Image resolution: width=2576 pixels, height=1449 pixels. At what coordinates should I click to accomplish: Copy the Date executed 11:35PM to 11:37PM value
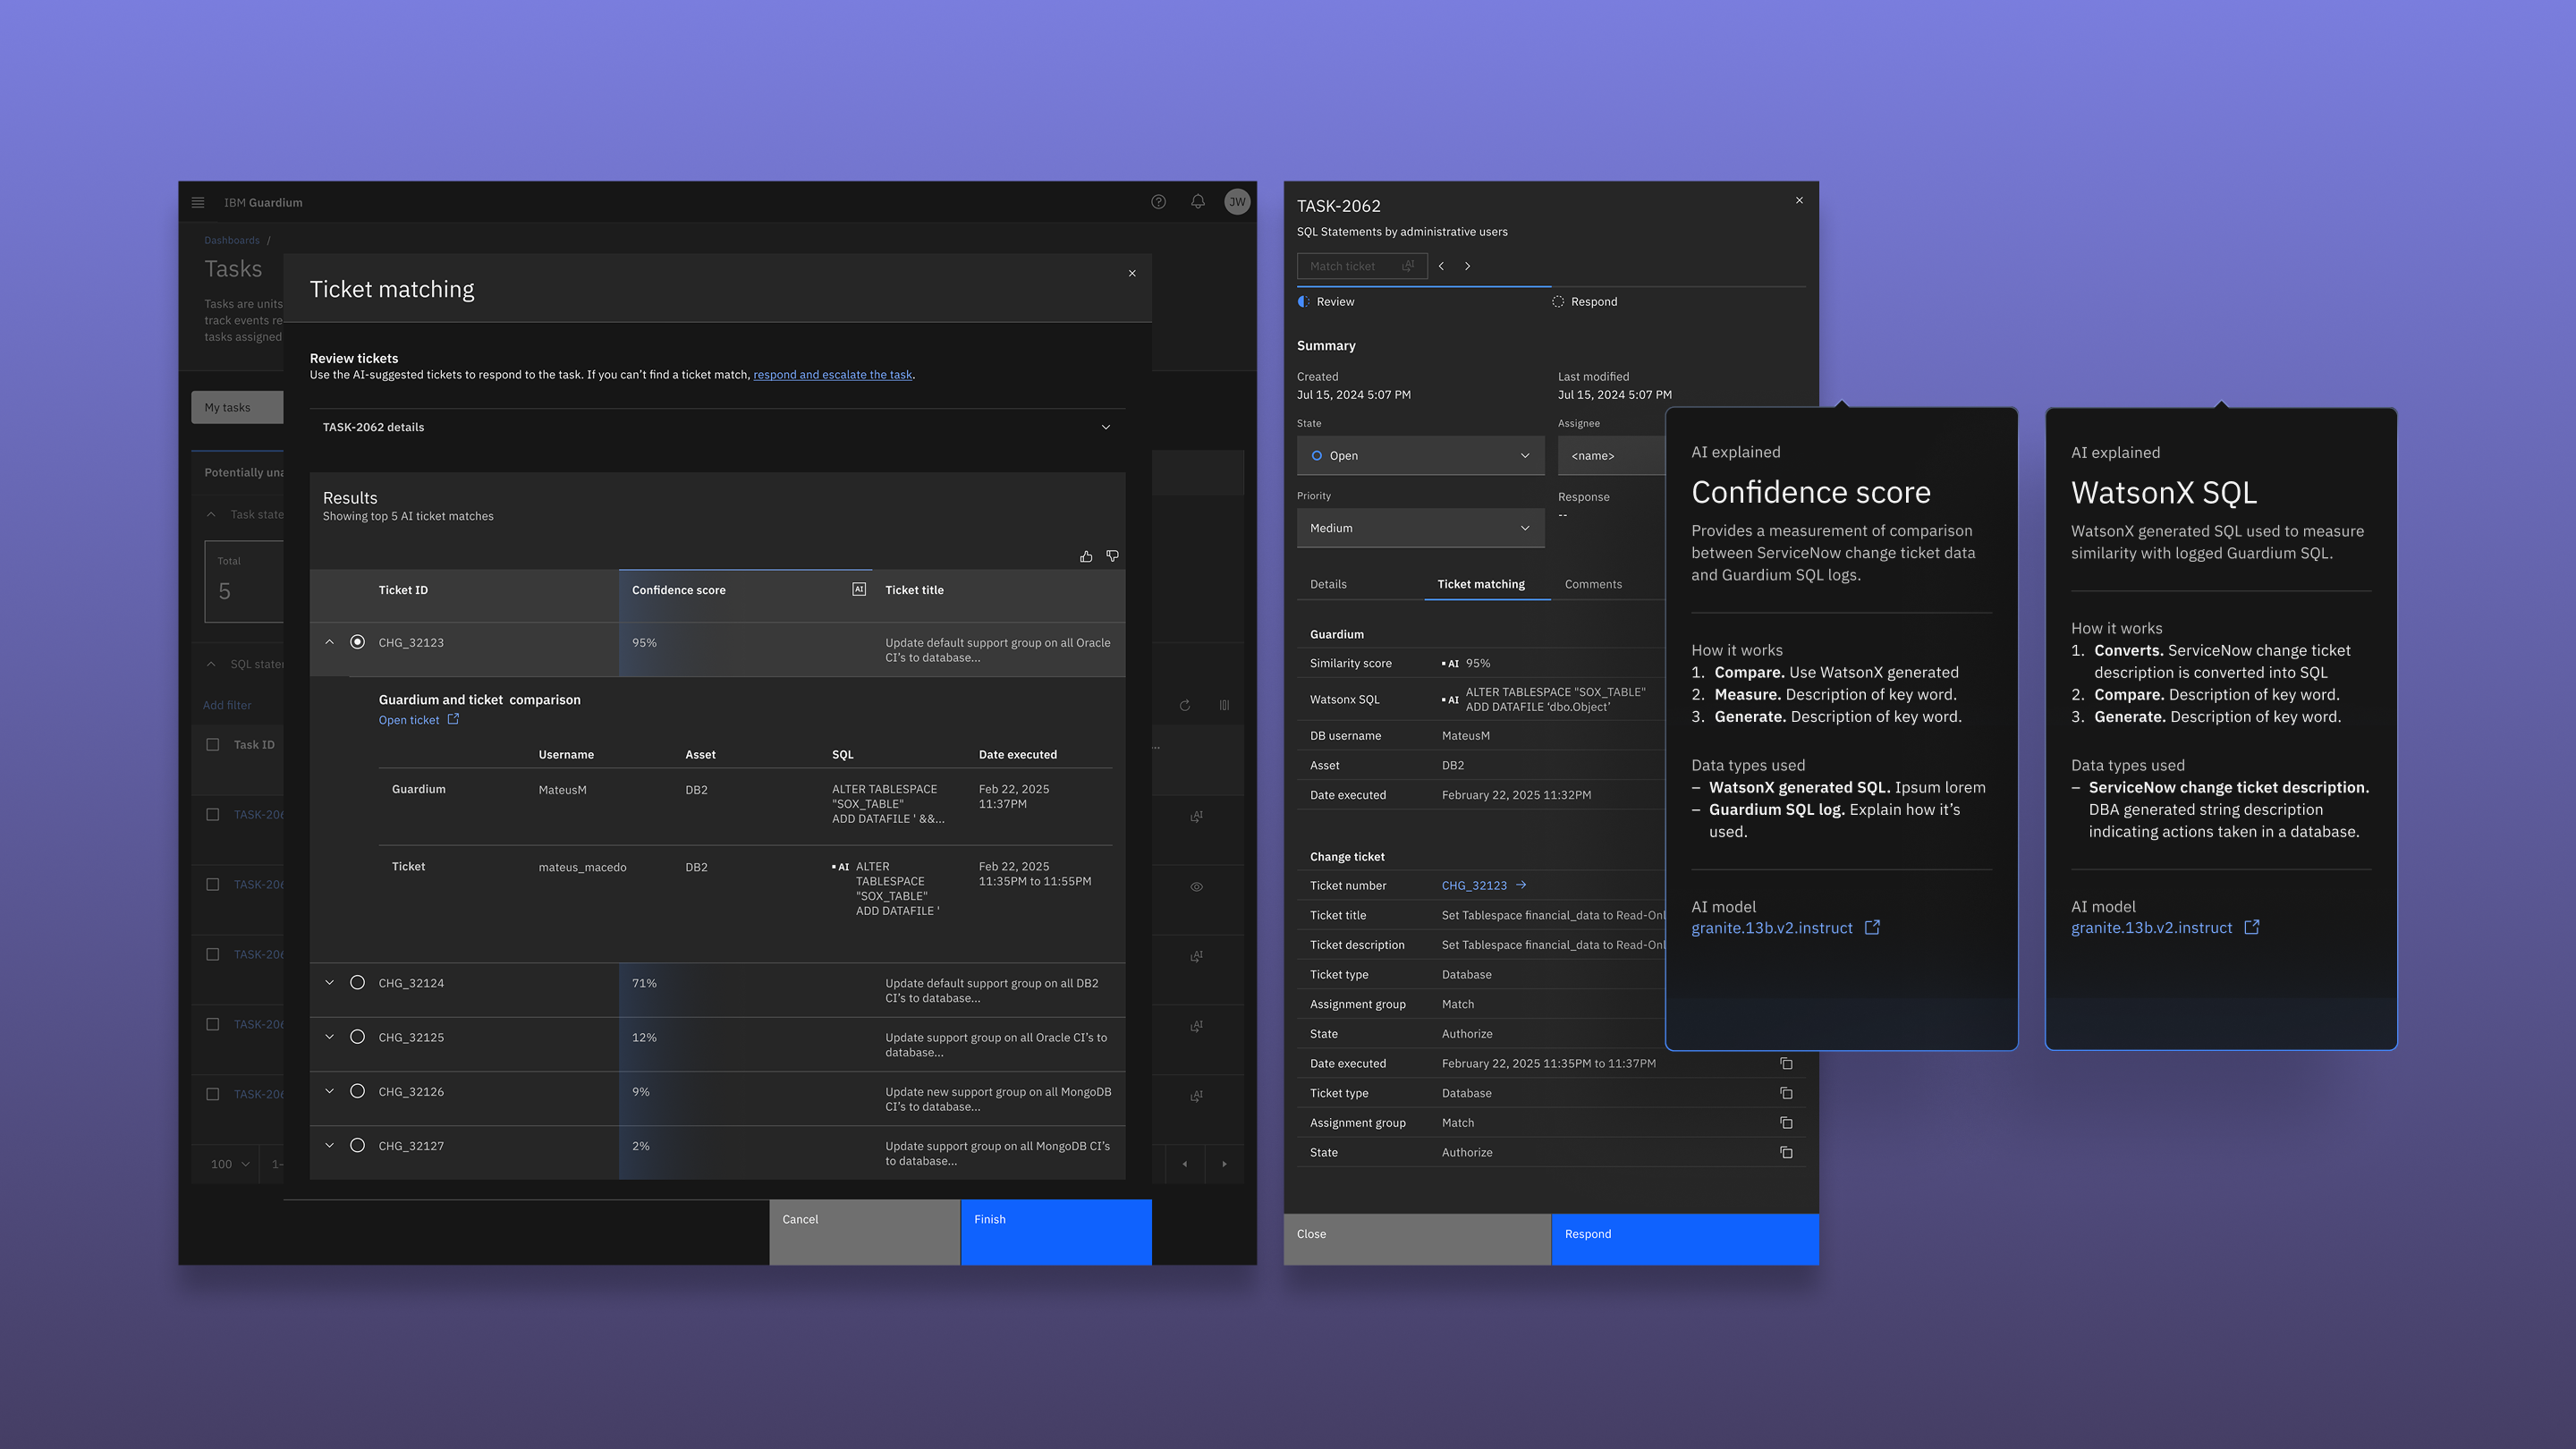(x=1786, y=1064)
